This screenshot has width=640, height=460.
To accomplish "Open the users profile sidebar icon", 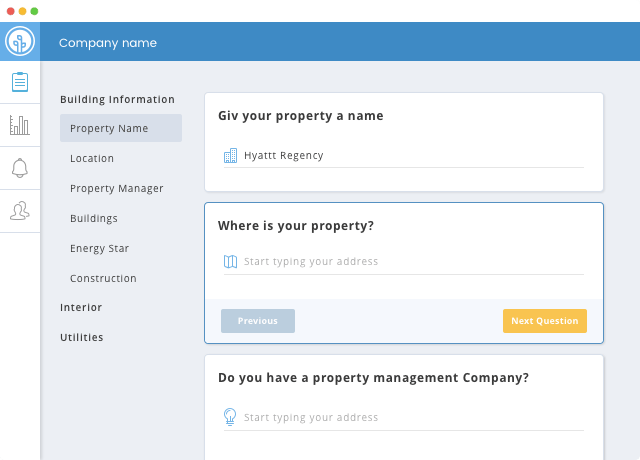I will tap(20, 211).
